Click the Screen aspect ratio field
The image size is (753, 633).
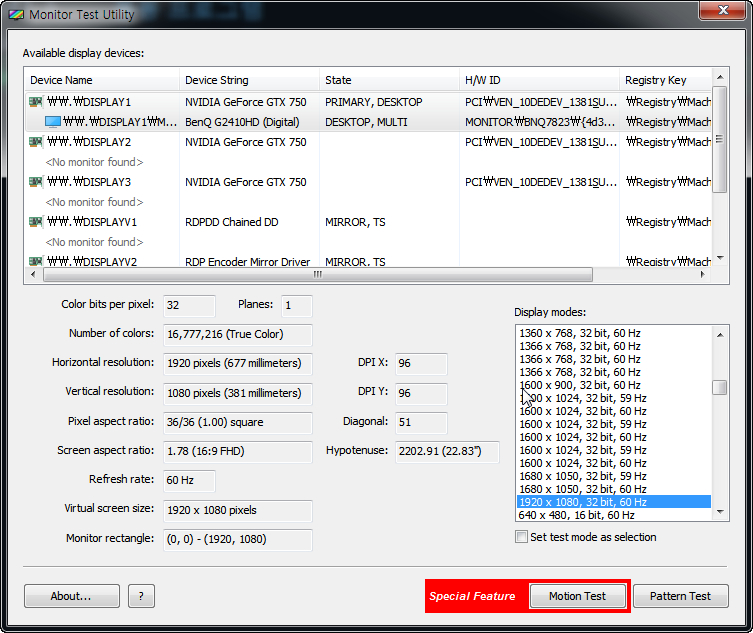click(x=238, y=451)
